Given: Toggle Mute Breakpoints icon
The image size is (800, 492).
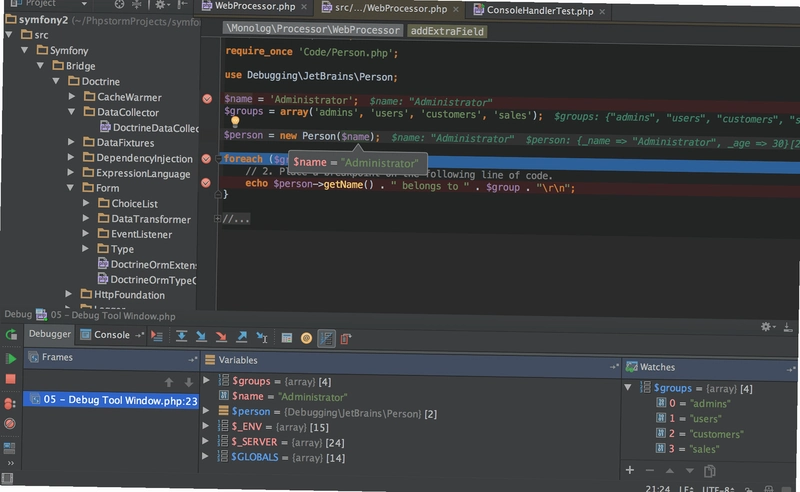Looking at the screenshot, I should pyautogui.click(x=10, y=424).
